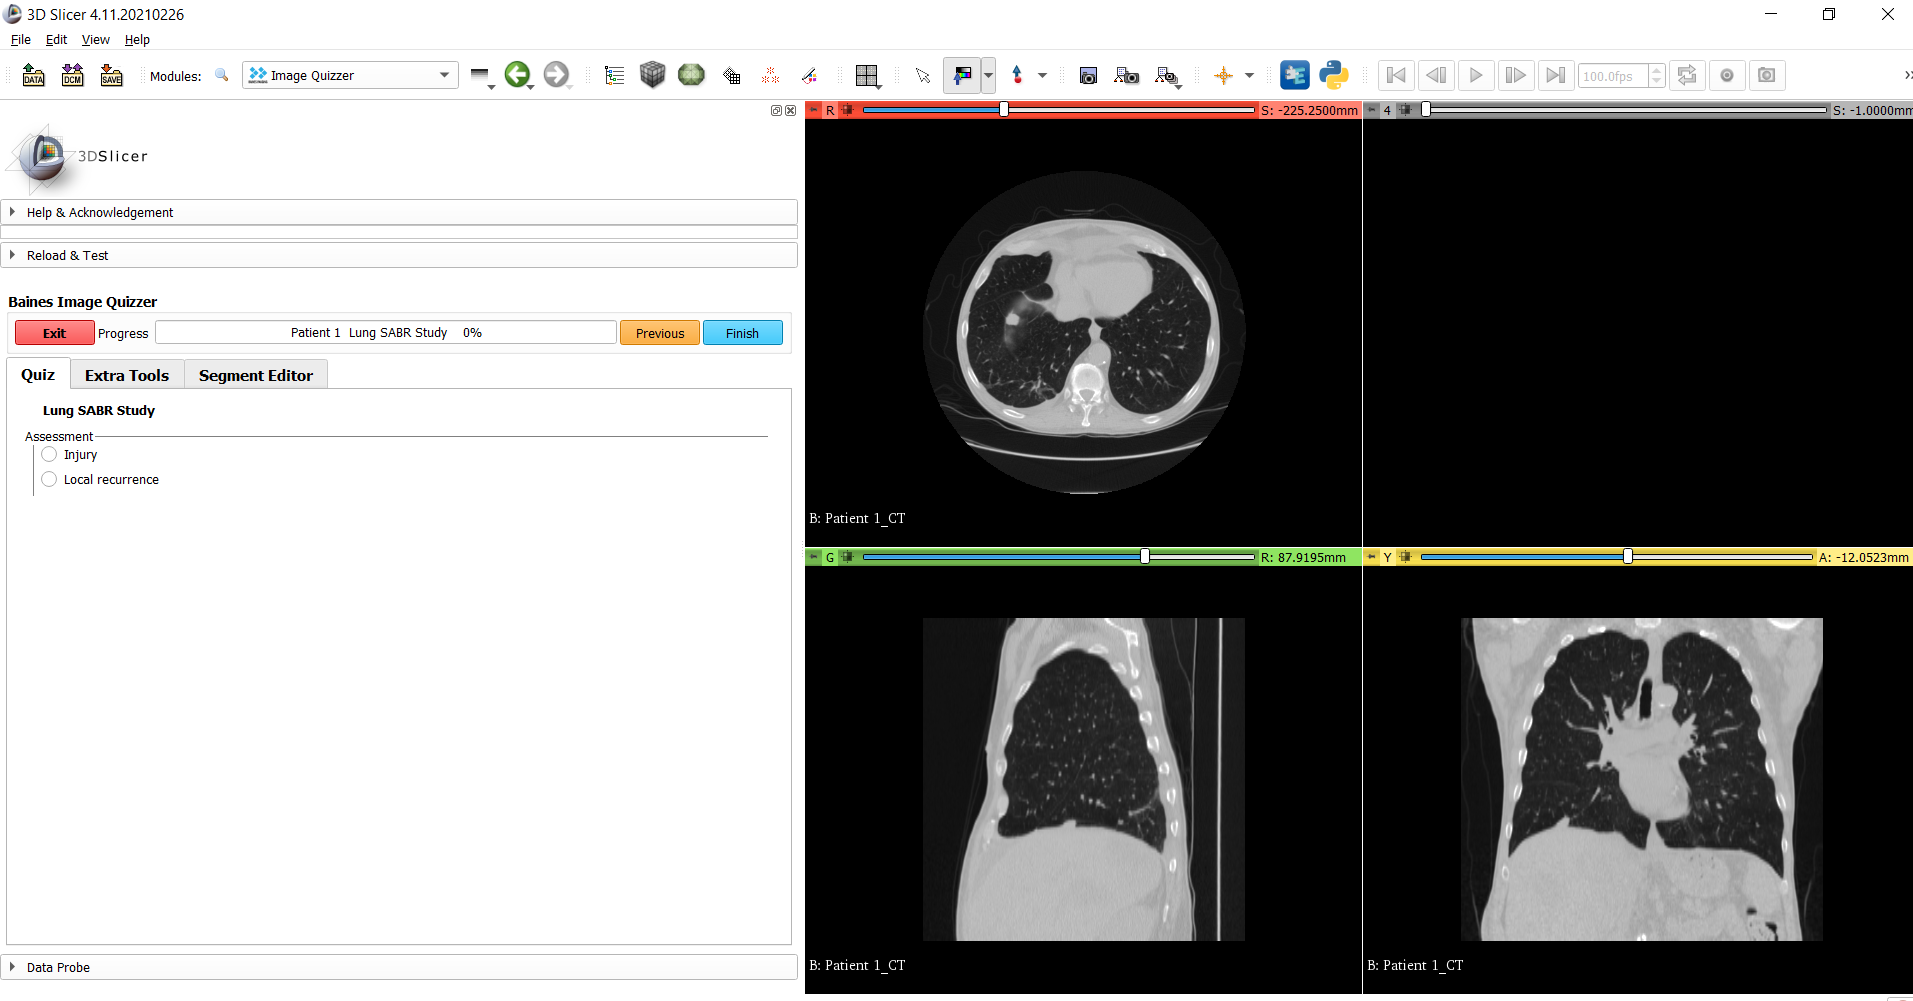Expand the Data Probe section
The image size is (1913, 1001).
[x=58, y=967]
